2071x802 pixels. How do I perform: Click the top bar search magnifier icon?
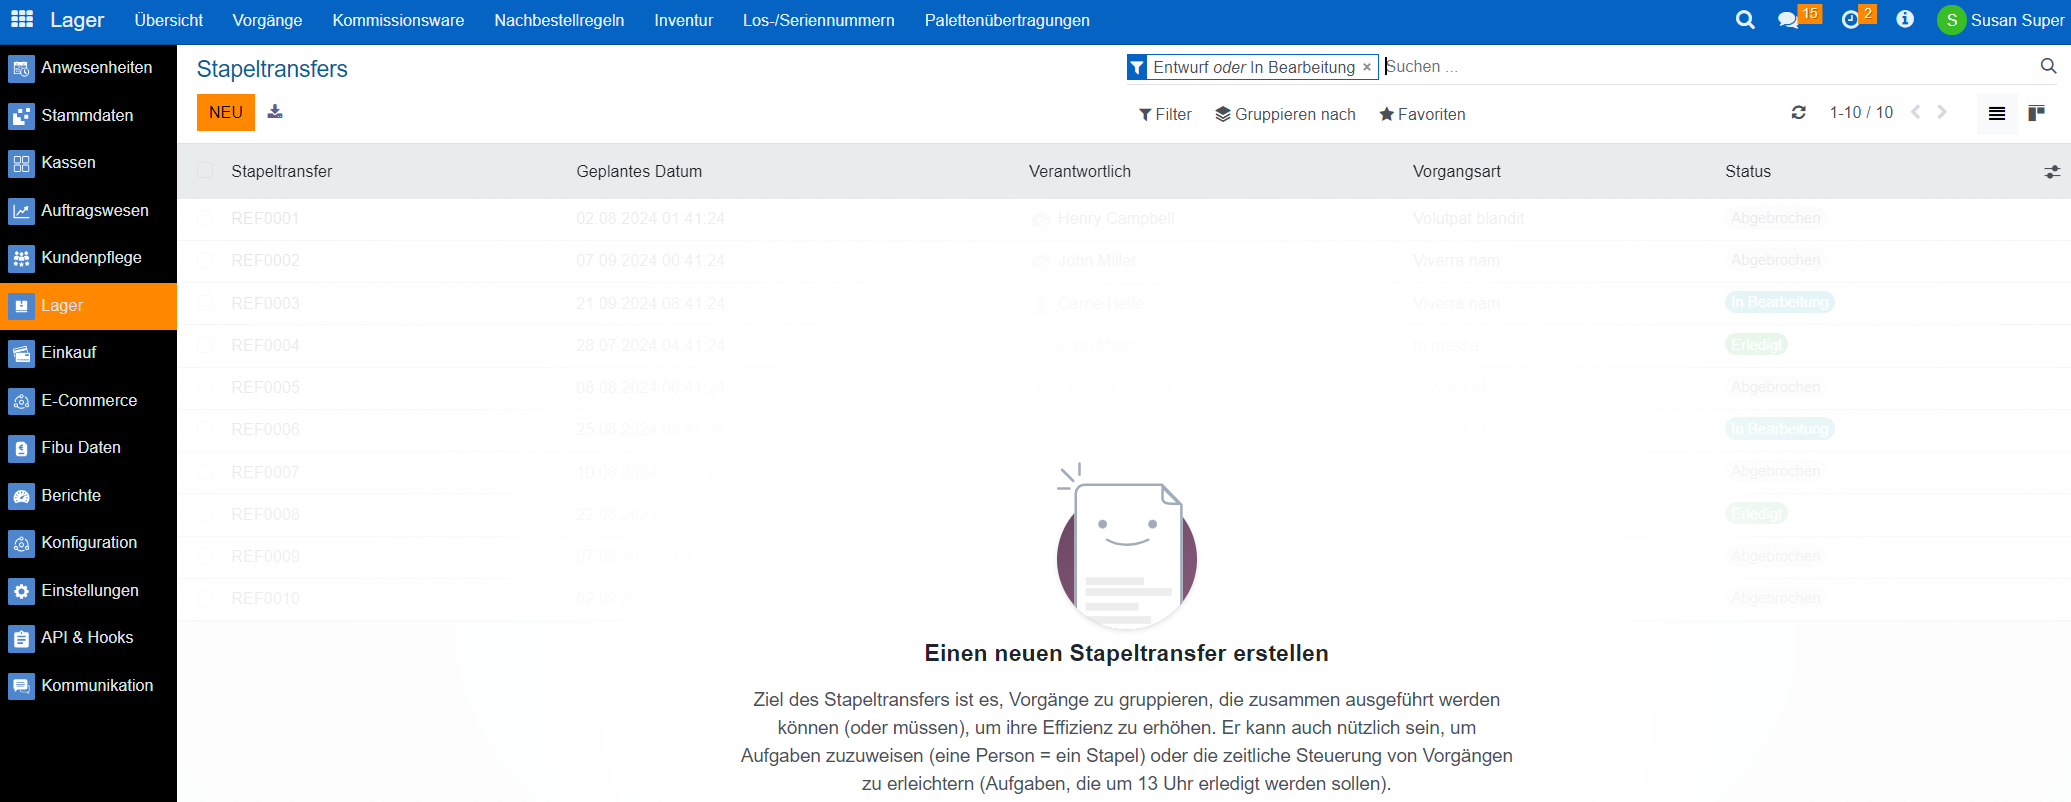point(1745,20)
